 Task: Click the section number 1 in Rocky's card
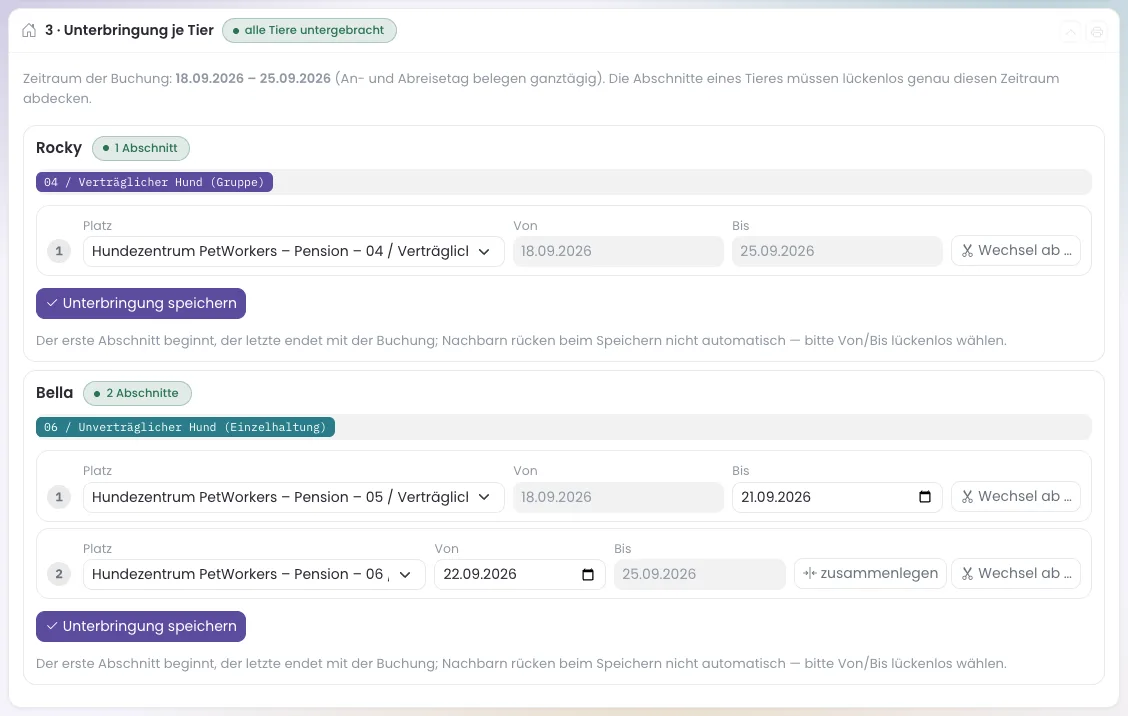59,251
